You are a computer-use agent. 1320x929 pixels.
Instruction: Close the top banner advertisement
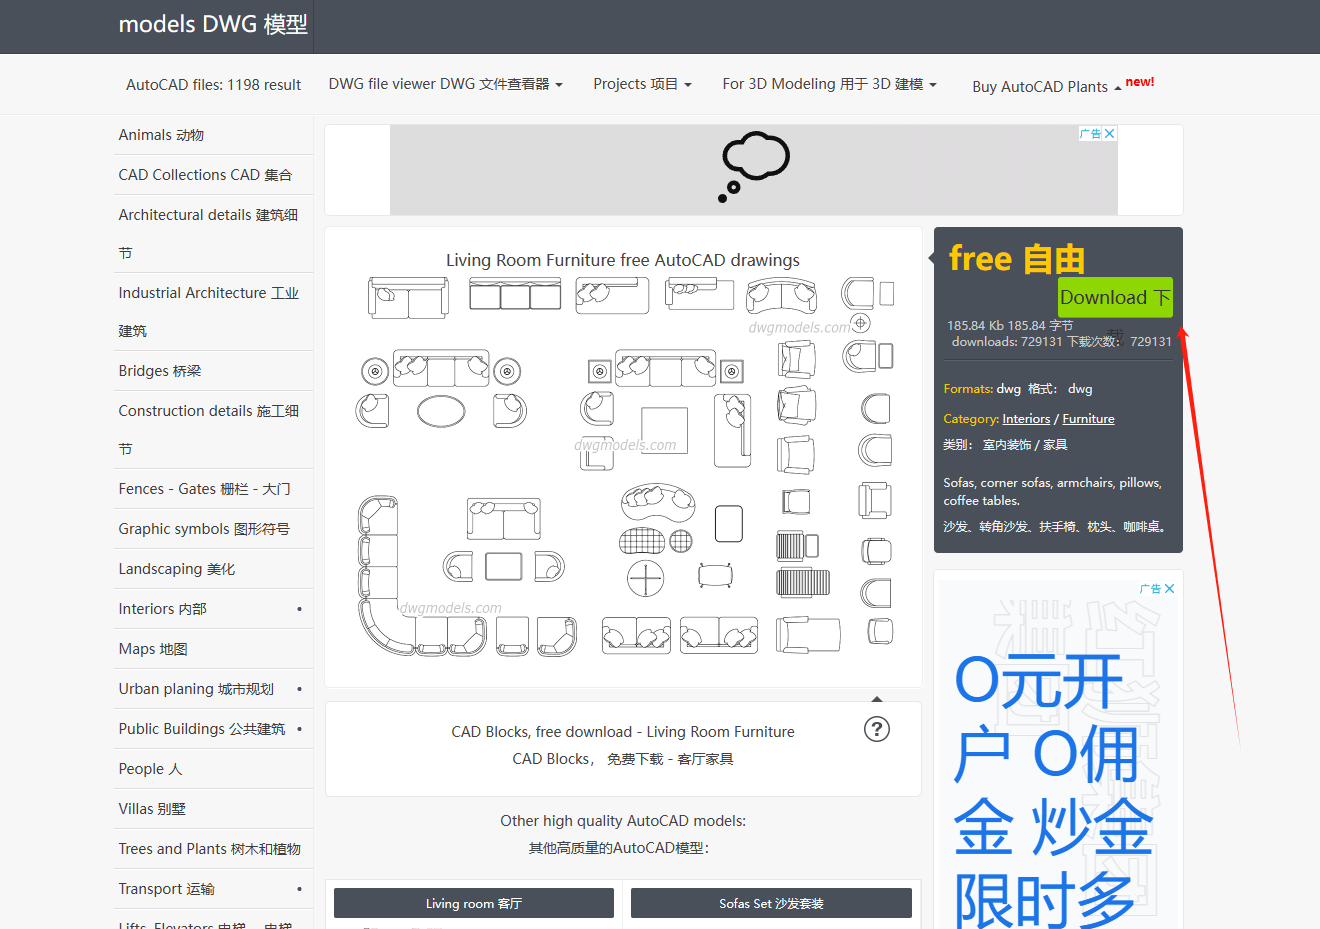pos(1110,133)
